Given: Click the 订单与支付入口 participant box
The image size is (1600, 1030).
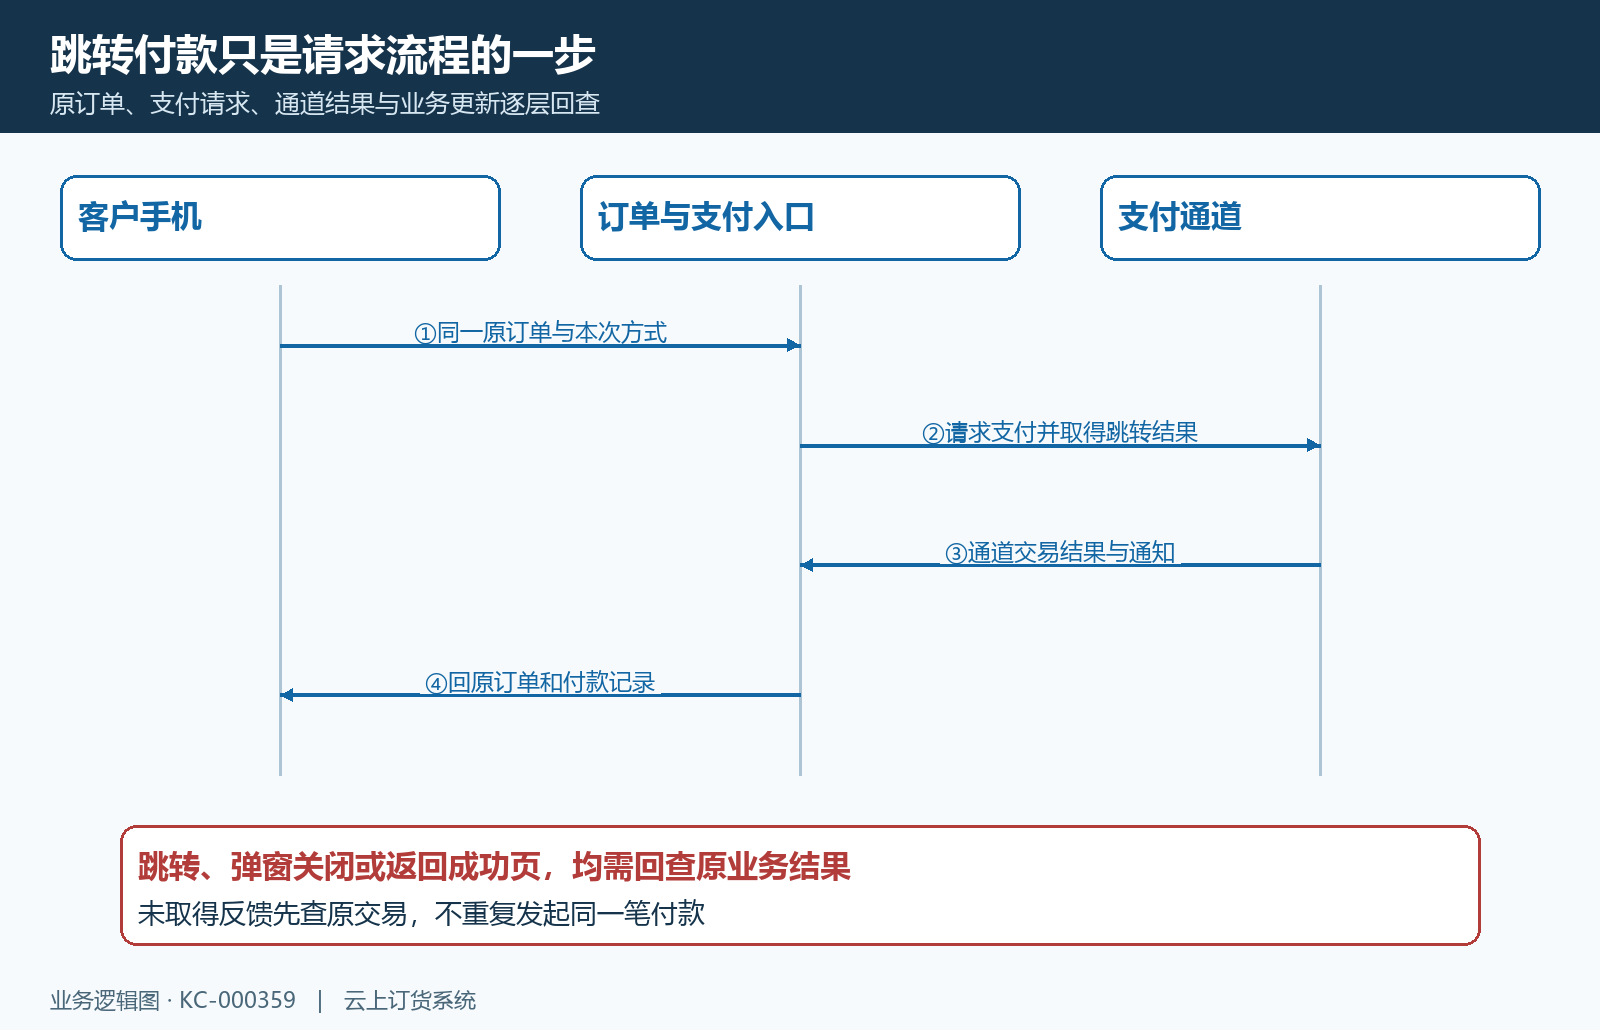Looking at the screenshot, I should click(x=800, y=218).
